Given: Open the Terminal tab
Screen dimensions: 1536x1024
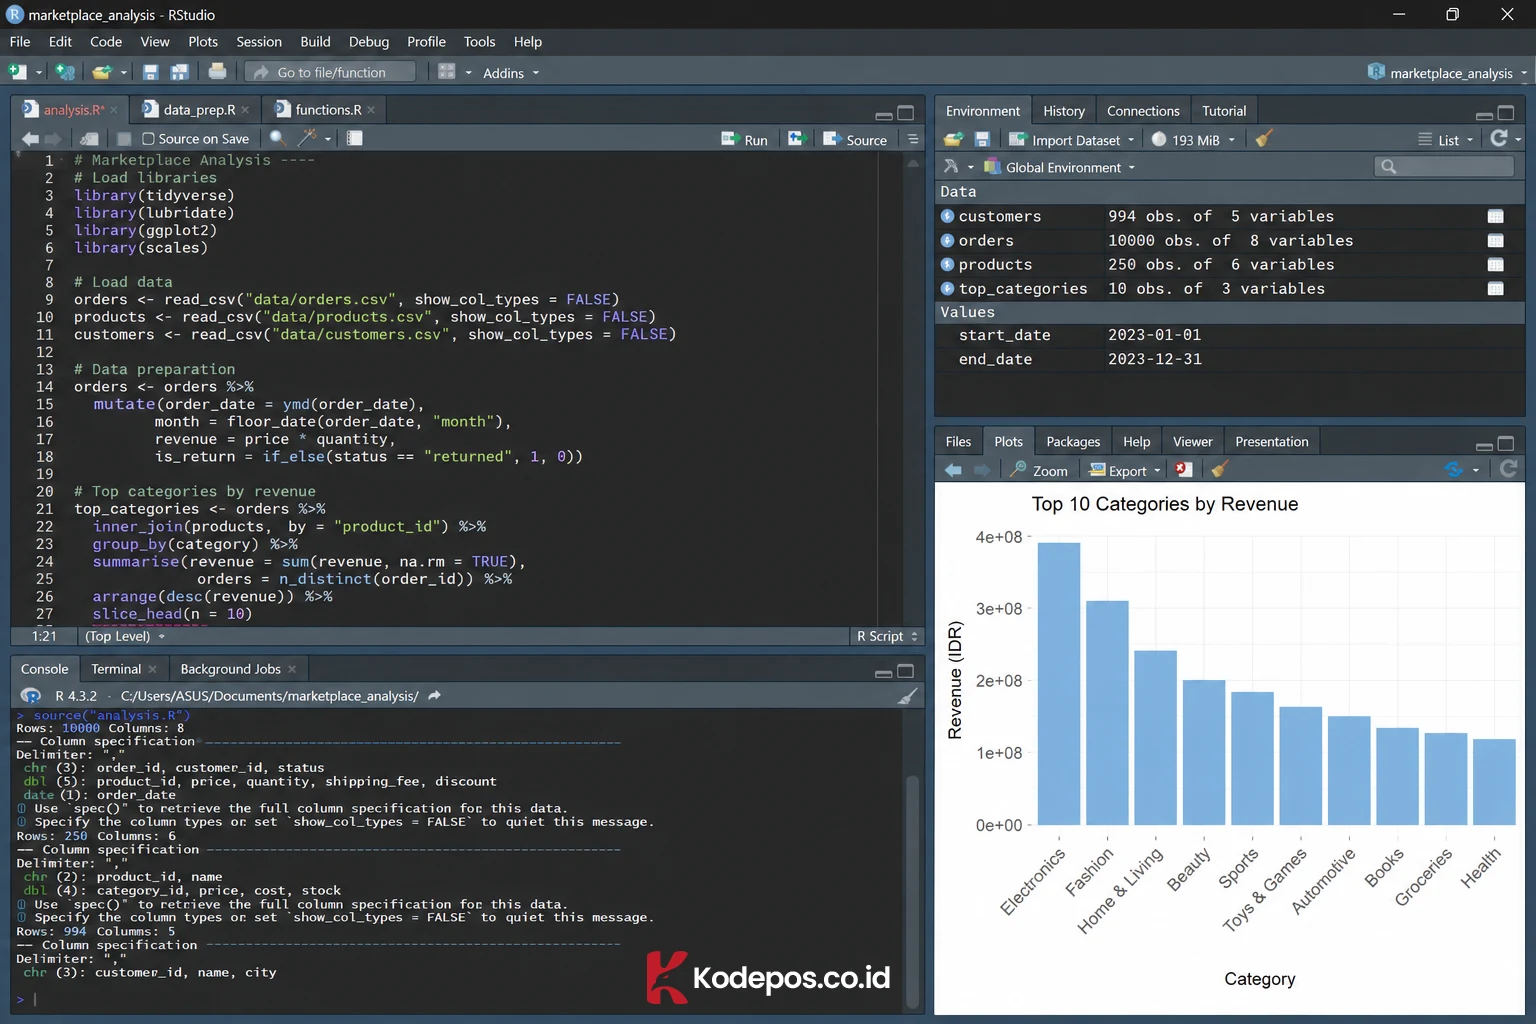Looking at the screenshot, I should click(116, 669).
